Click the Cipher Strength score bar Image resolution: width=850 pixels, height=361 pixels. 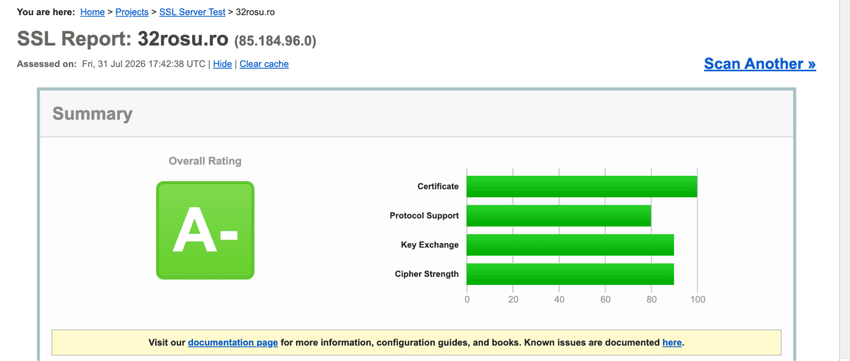tap(570, 274)
